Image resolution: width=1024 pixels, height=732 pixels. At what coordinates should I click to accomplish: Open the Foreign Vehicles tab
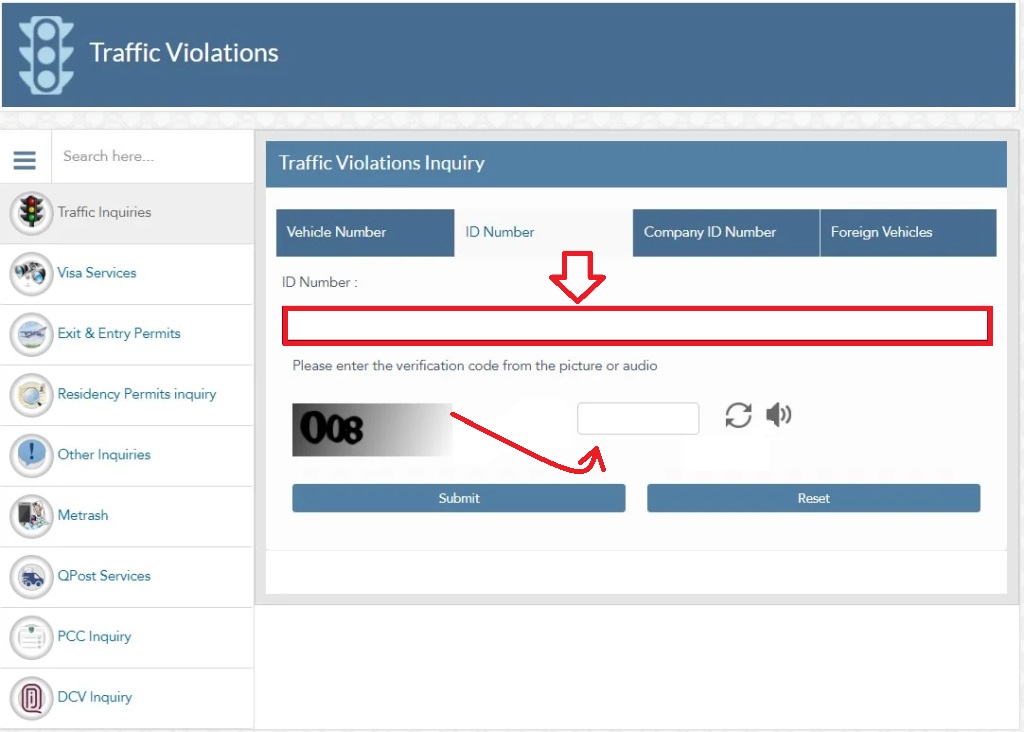(907, 232)
